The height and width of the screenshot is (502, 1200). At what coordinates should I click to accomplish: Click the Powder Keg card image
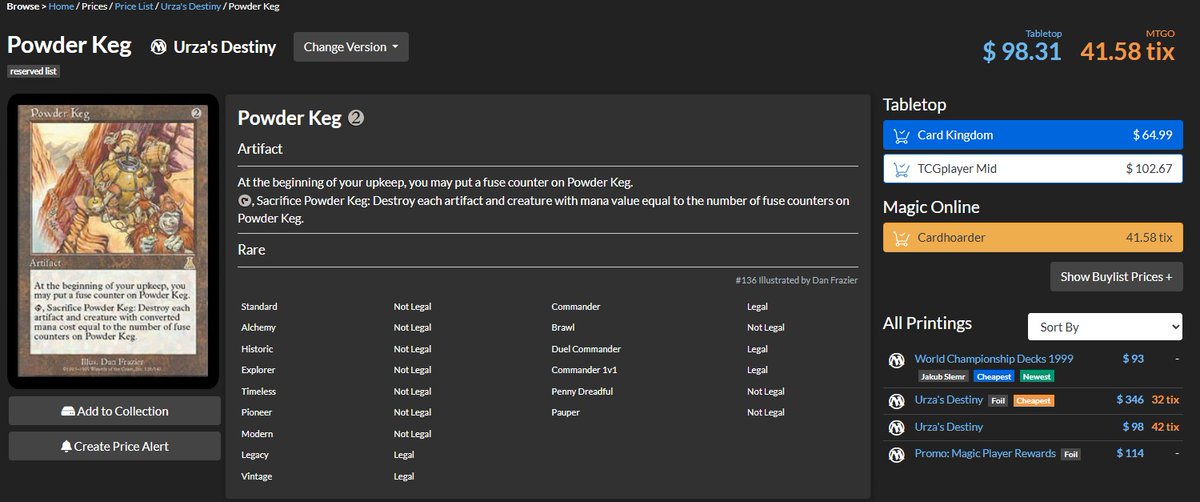click(113, 240)
